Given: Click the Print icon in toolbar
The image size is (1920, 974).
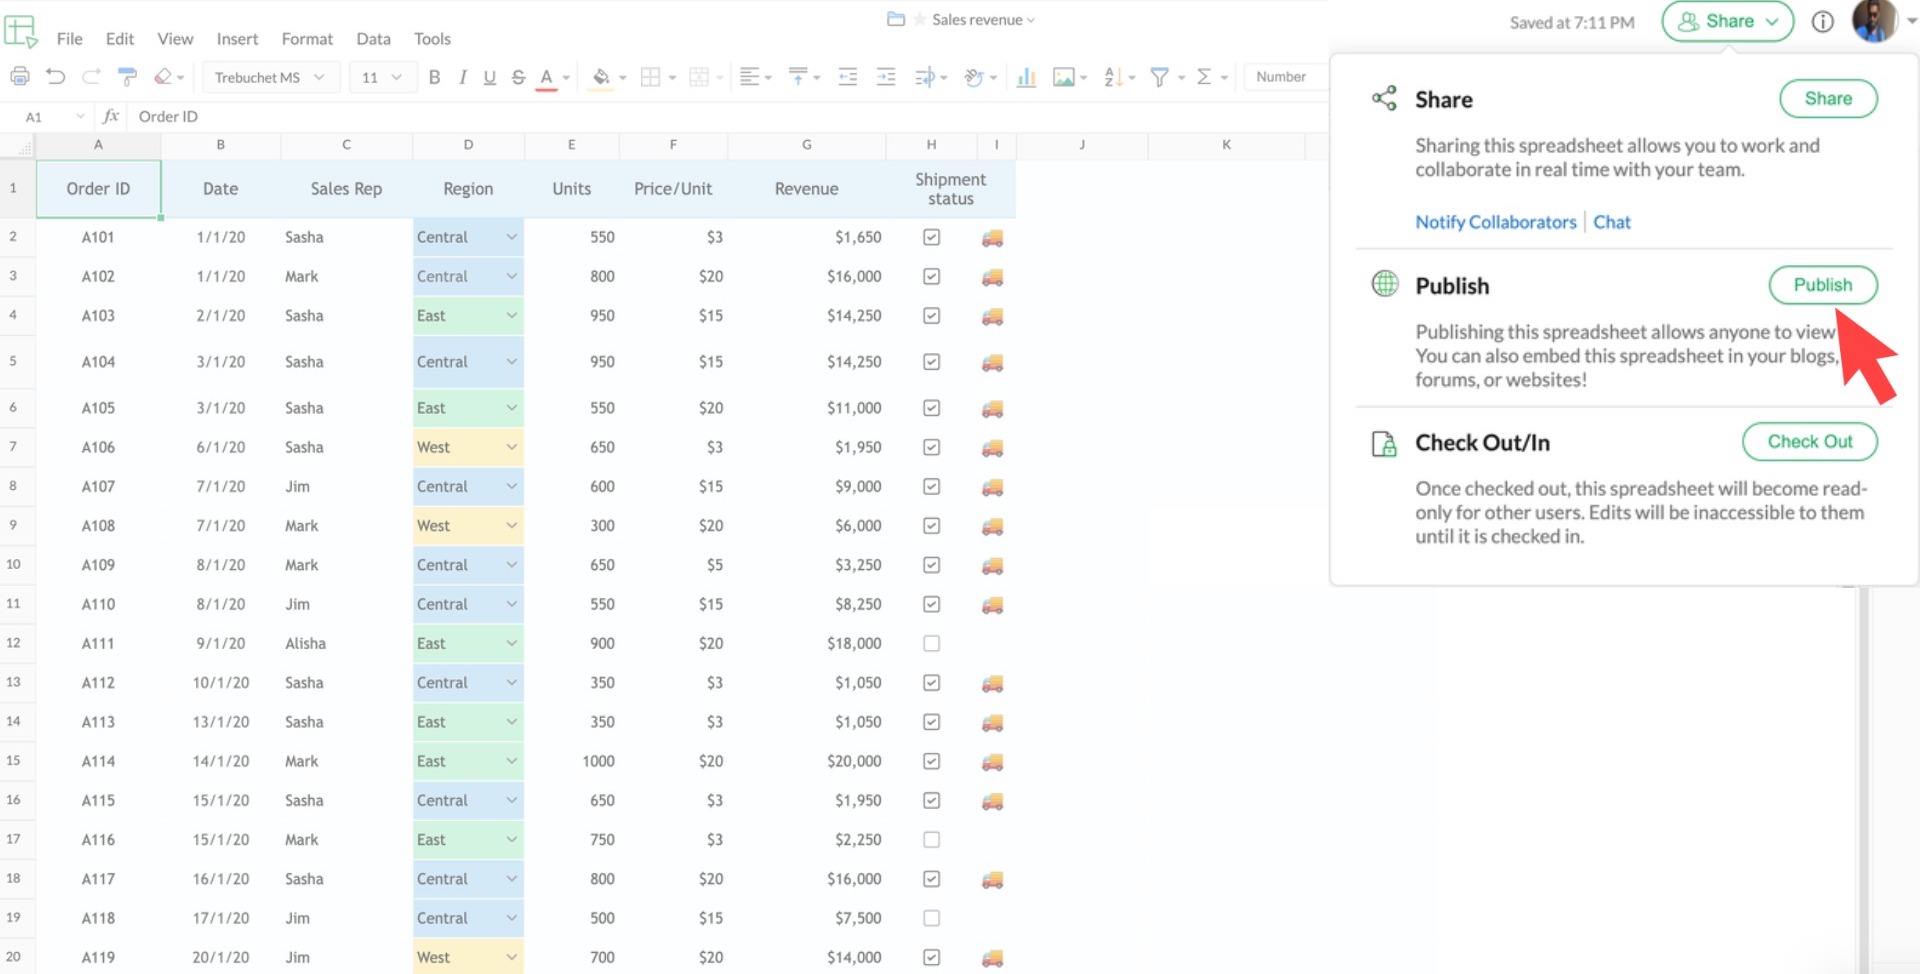Looking at the screenshot, I should pos(19,77).
